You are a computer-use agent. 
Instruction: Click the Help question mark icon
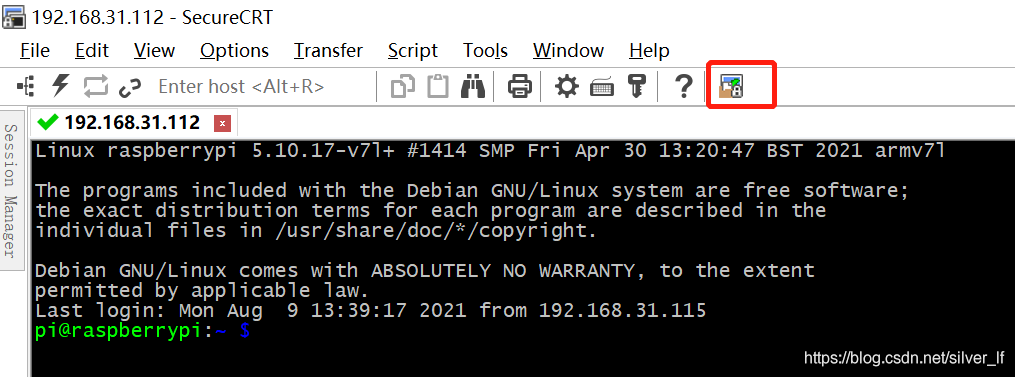(x=684, y=86)
